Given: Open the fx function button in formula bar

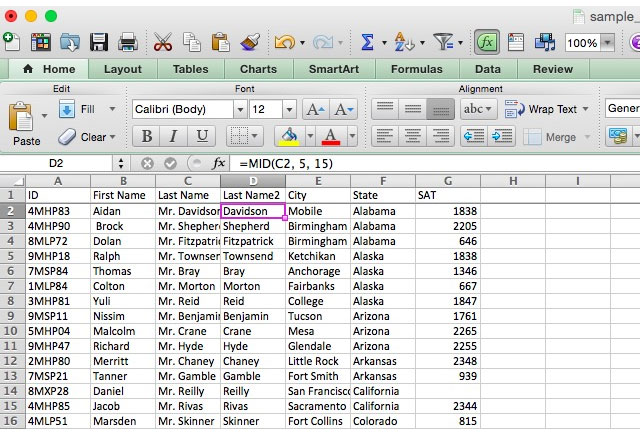Looking at the screenshot, I should [x=218, y=164].
